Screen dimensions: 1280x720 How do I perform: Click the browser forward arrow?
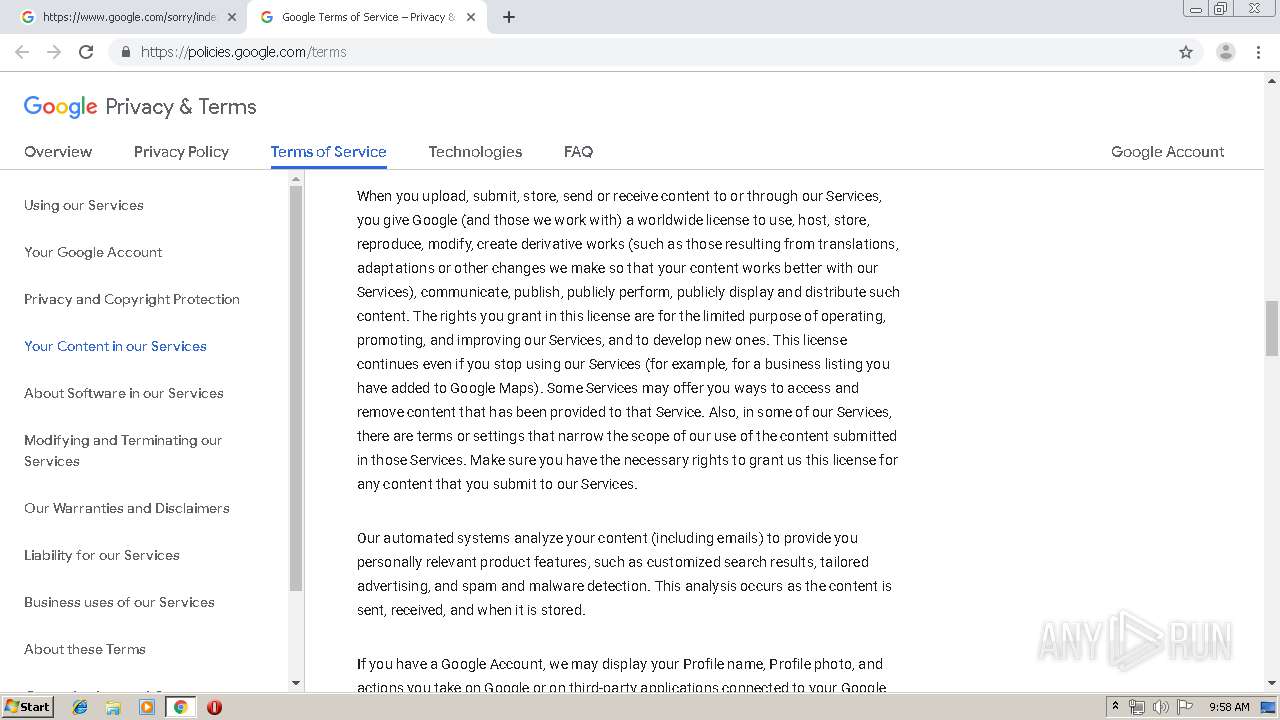(x=54, y=52)
